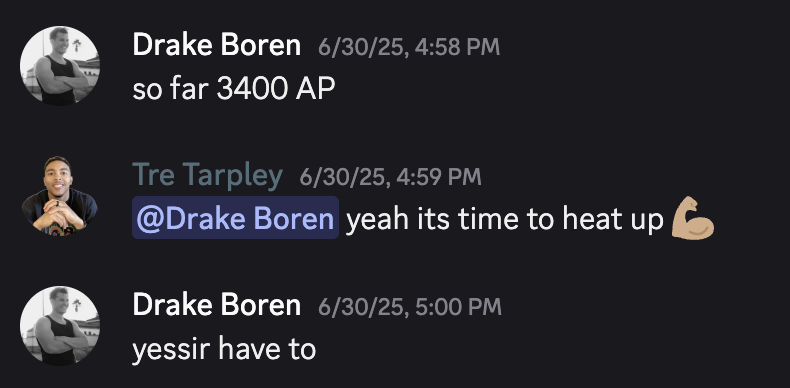Screen dimensions: 790x388
Task: Select the "yeah its time to heat up" text
Action: 505,220
